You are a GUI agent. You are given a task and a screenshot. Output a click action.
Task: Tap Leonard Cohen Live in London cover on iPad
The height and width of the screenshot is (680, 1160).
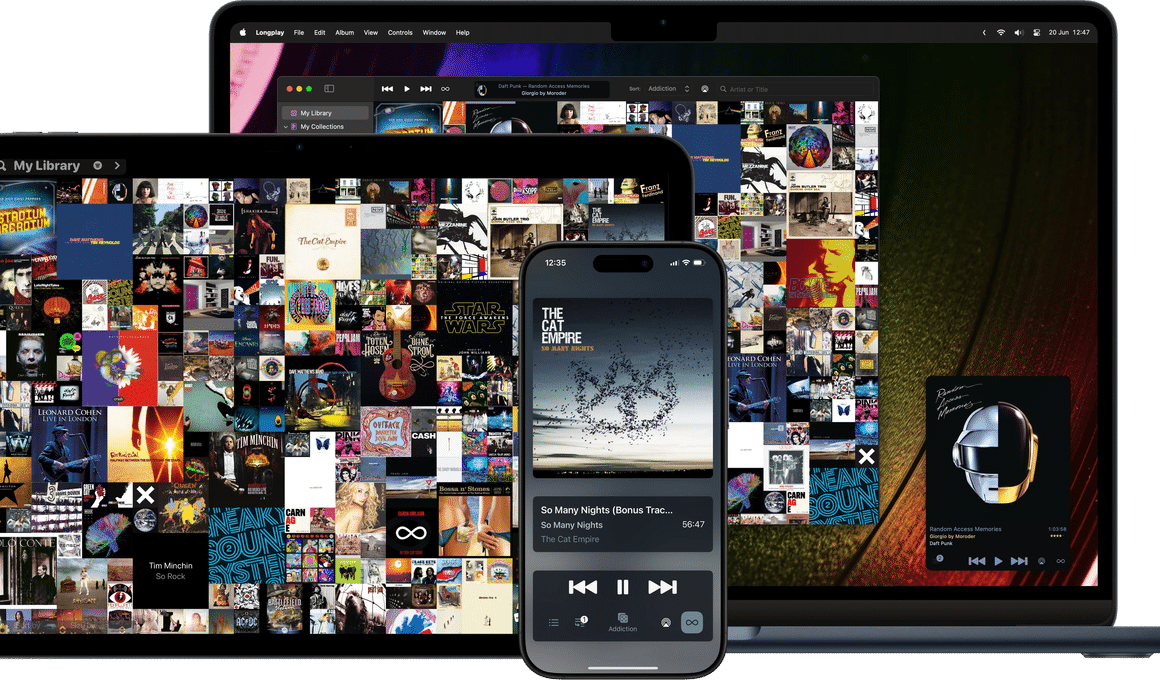click(70, 445)
